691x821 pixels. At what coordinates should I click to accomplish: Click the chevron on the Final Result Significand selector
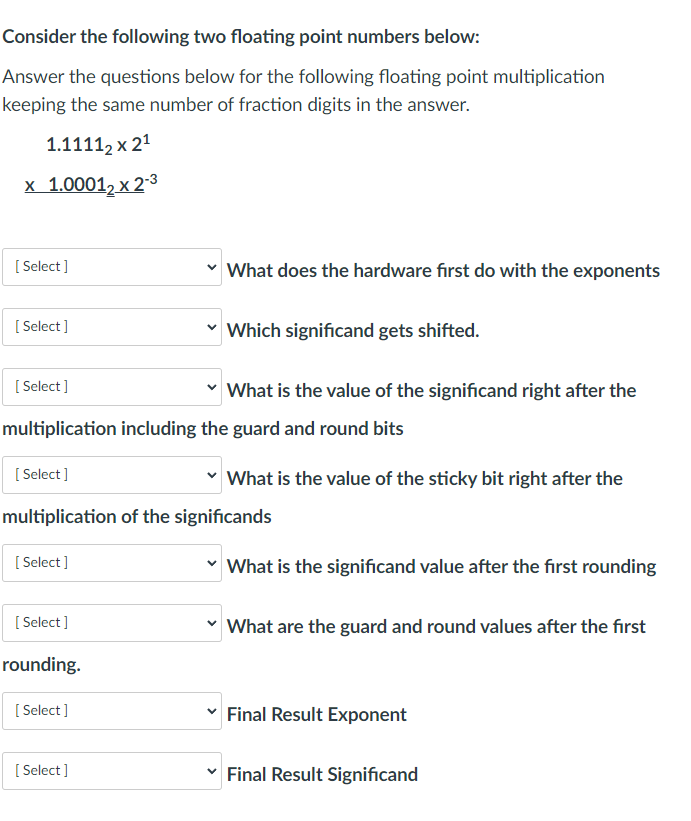[x=210, y=770]
